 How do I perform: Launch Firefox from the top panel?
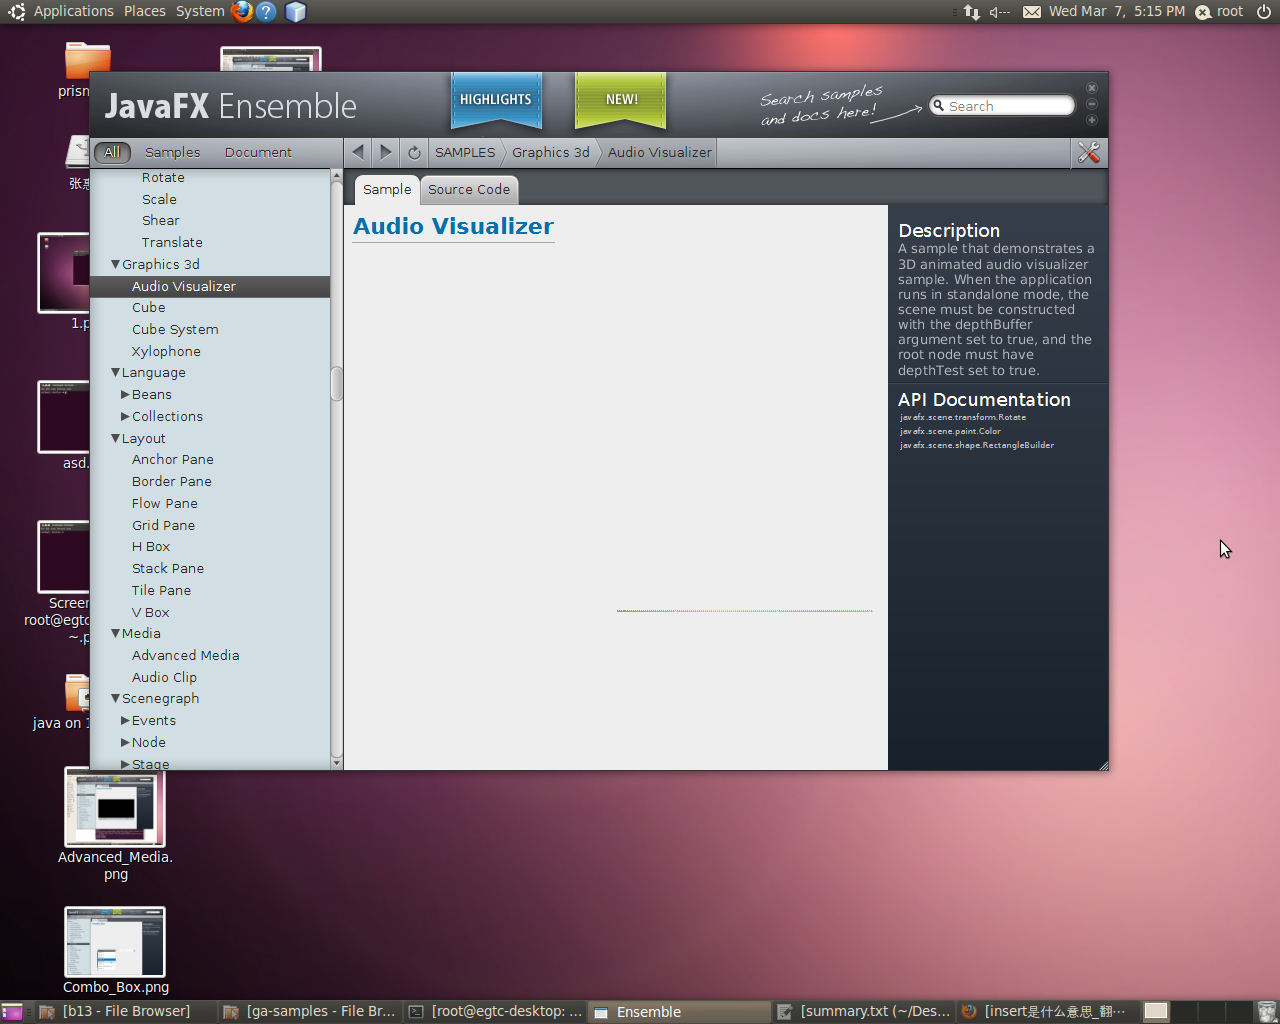241,12
